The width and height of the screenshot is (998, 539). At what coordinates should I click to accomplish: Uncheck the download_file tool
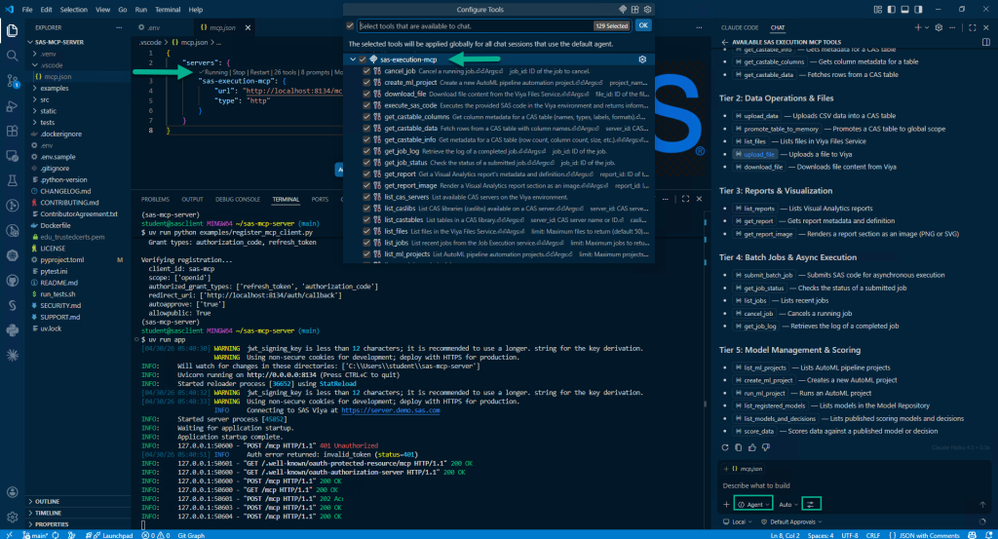click(x=367, y=94)
